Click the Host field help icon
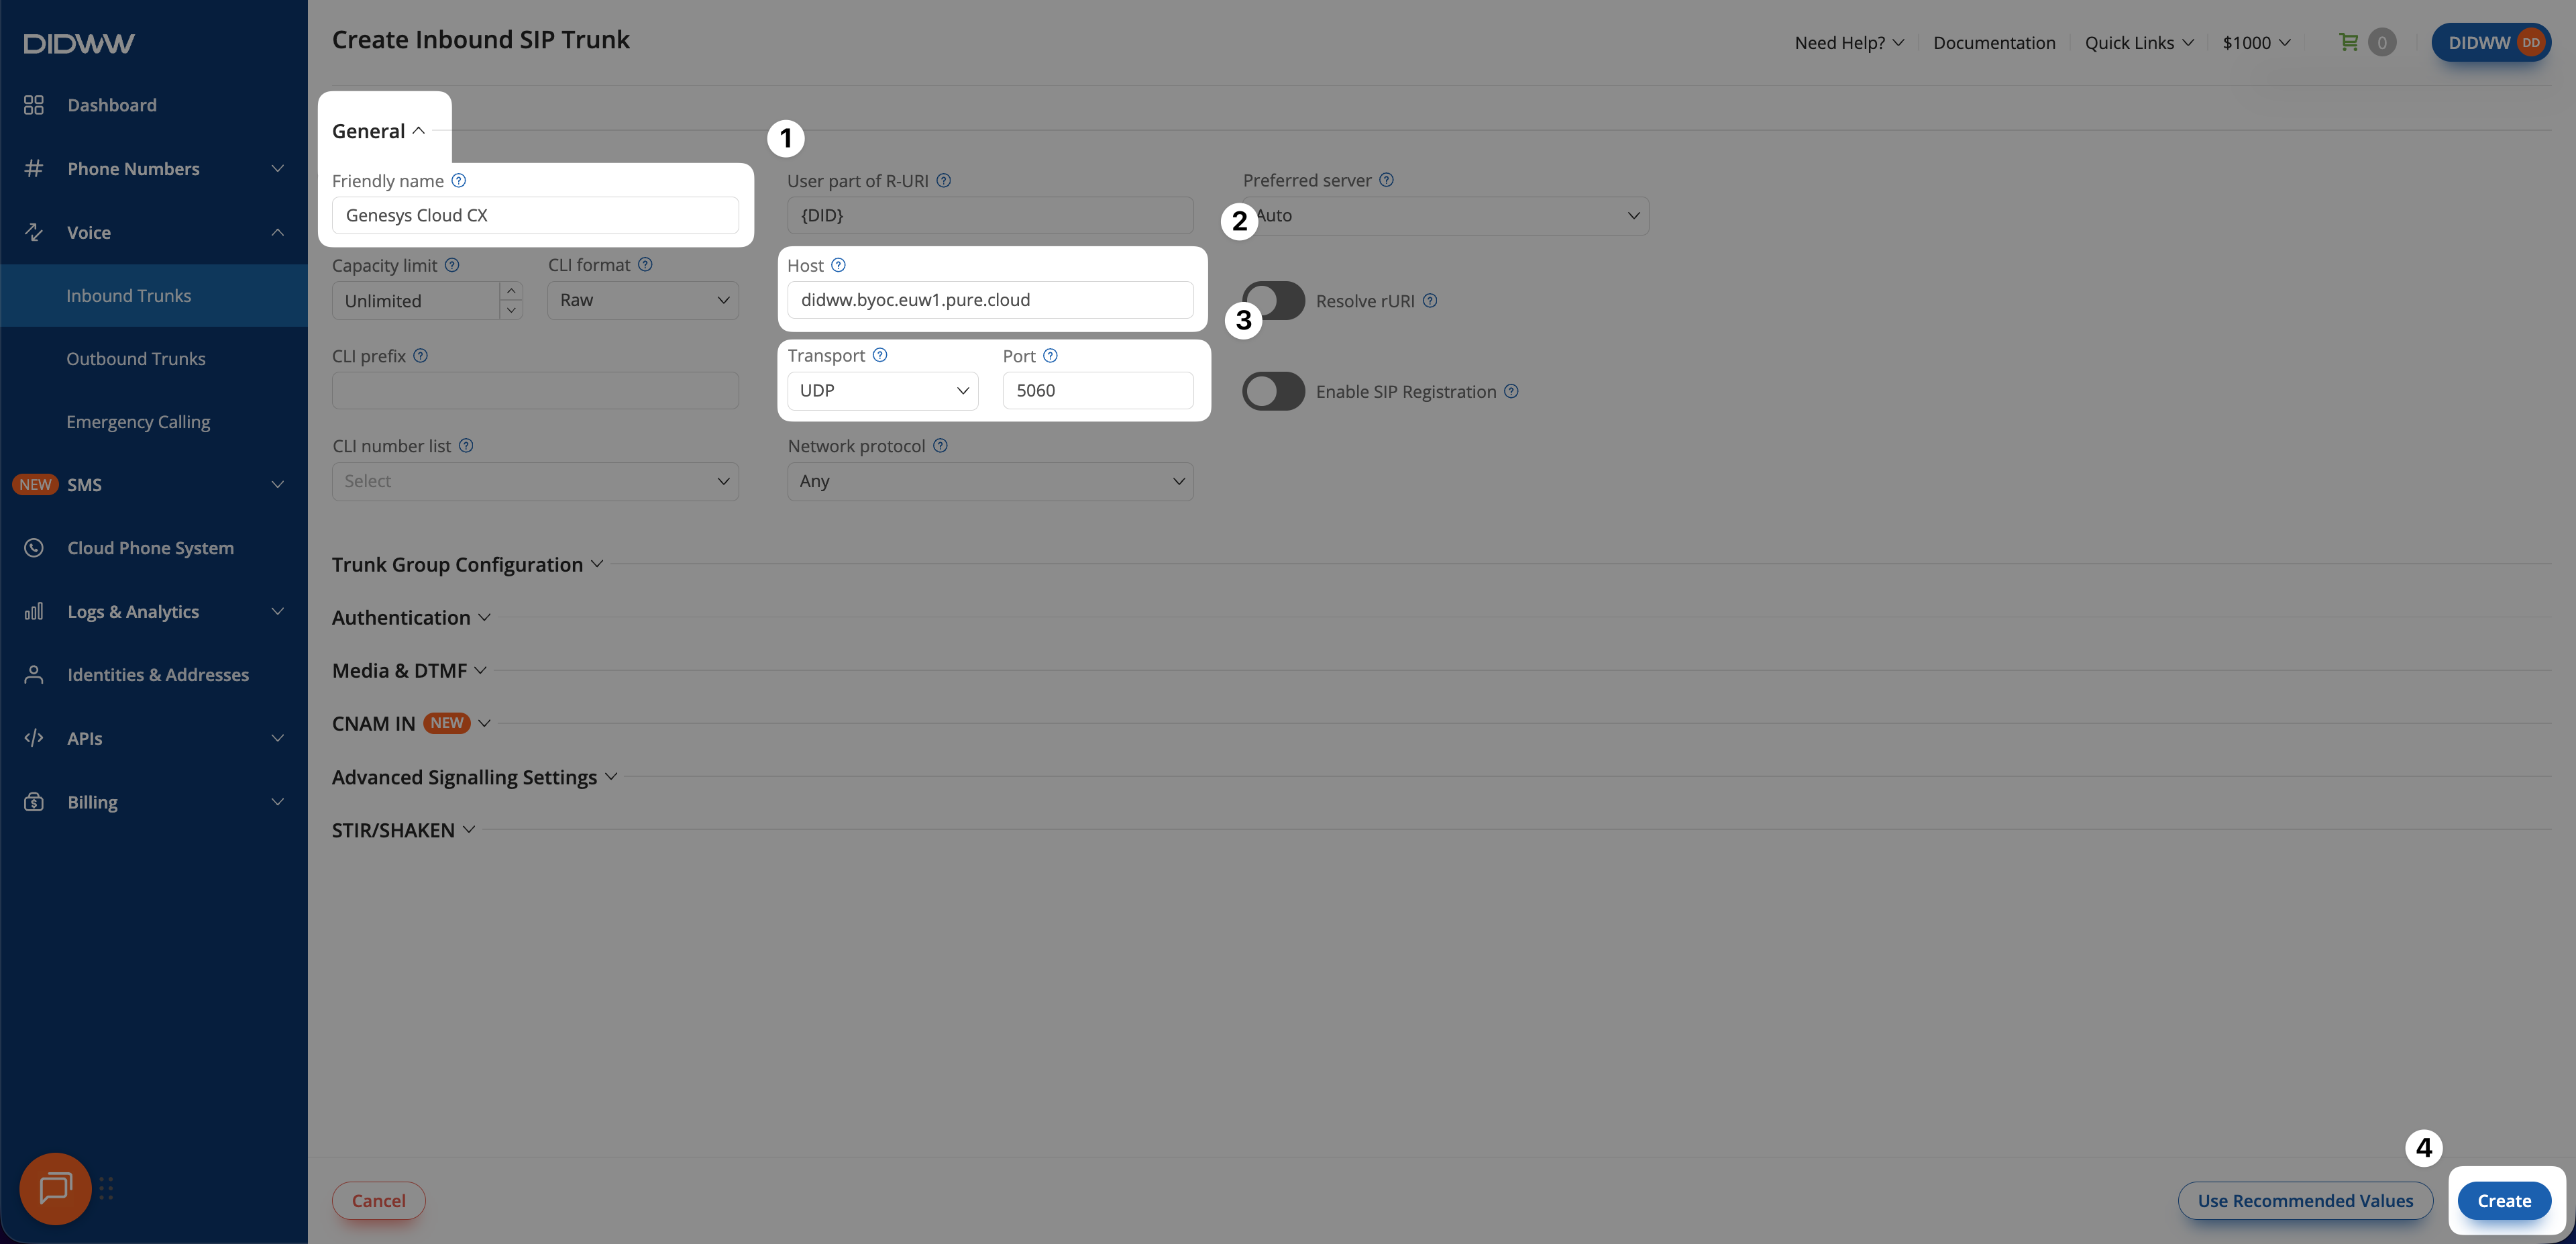 (x=838, y=265)
